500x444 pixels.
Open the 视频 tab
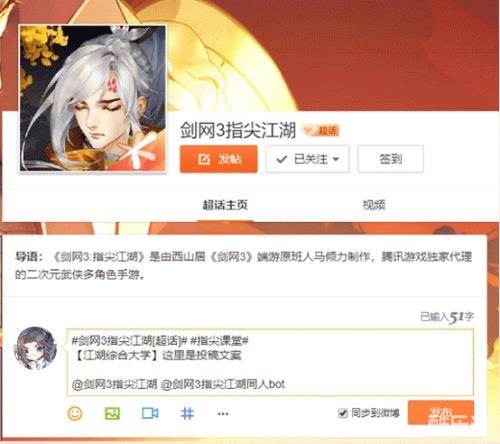[374, 205]
